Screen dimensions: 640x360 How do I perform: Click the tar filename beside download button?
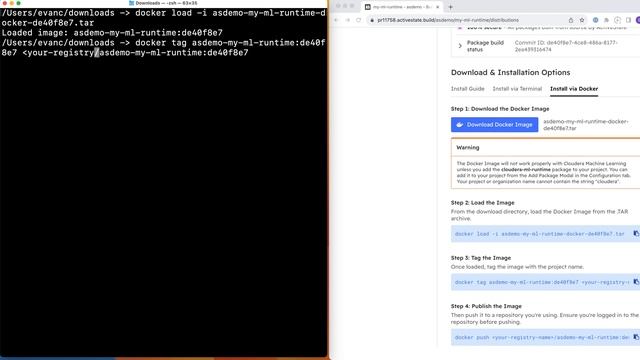(586, 124)
